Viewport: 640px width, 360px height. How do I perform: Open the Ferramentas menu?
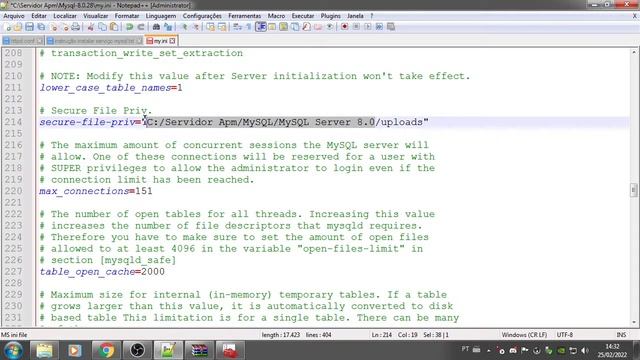coord(244,16)
